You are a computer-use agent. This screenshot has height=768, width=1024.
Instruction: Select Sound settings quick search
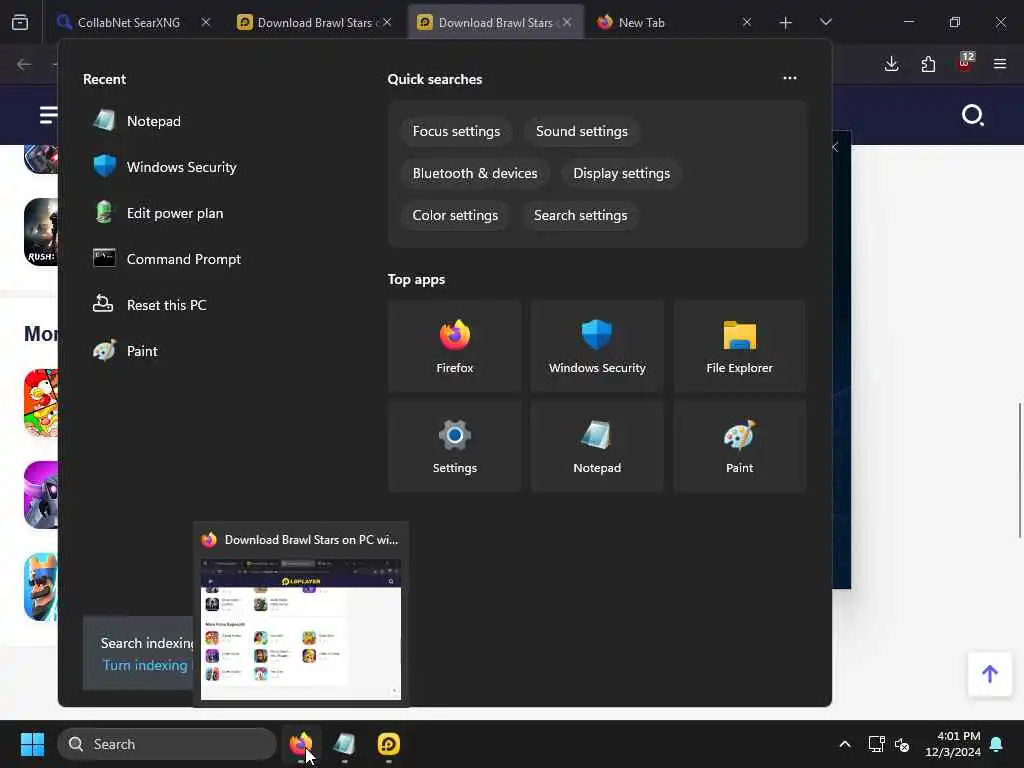tap(582, 131)
